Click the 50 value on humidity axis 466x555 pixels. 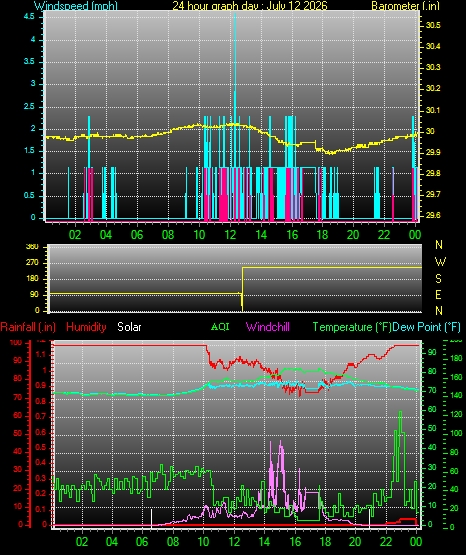(17, 433)
